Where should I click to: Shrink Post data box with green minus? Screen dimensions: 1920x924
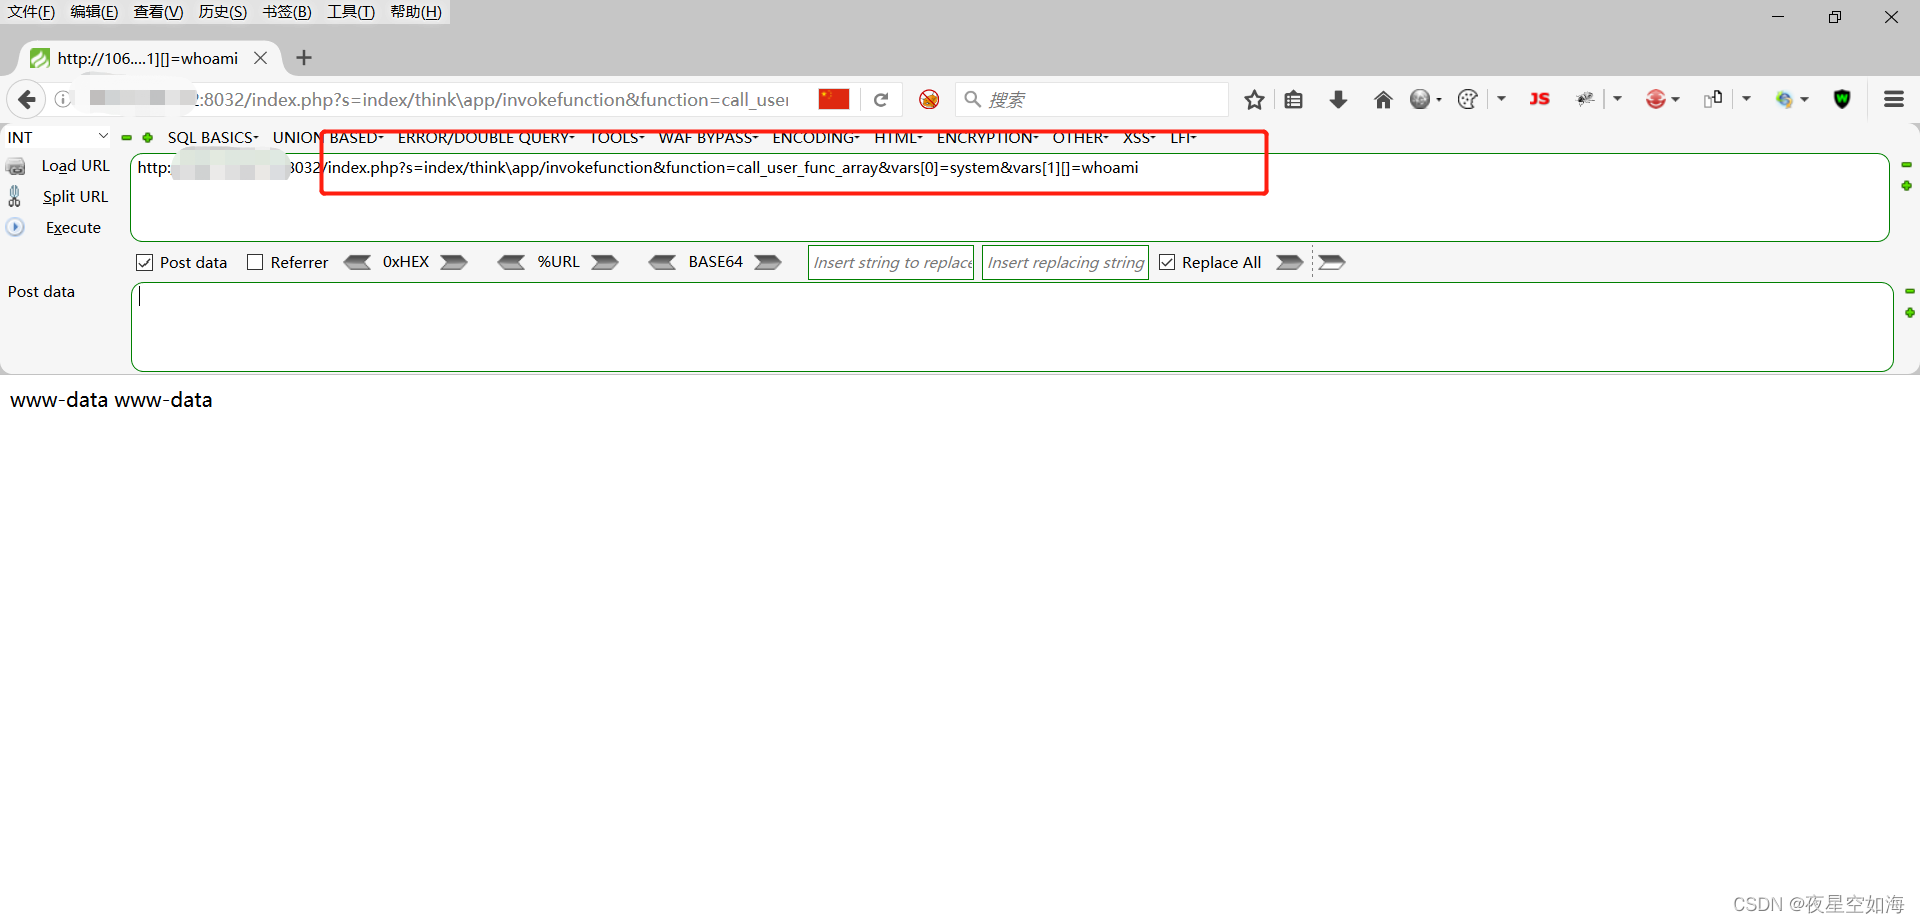click(1909, 291)
